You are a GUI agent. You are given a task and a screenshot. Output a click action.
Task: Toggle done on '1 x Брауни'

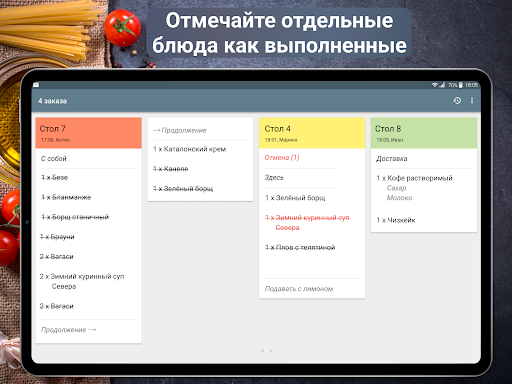(x=57, y=237)
